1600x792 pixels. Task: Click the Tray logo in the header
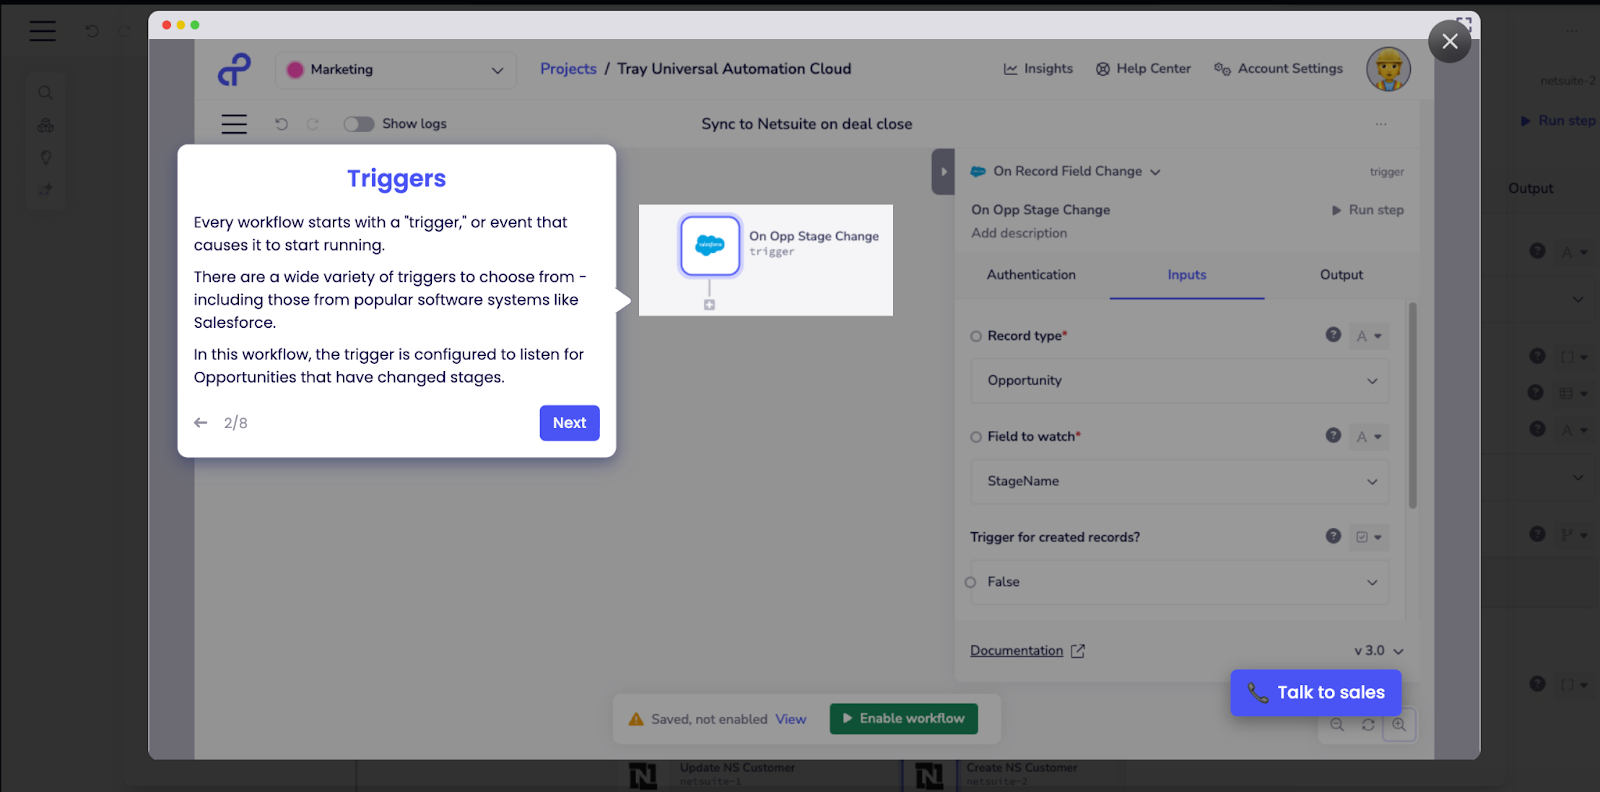[234, 70]
